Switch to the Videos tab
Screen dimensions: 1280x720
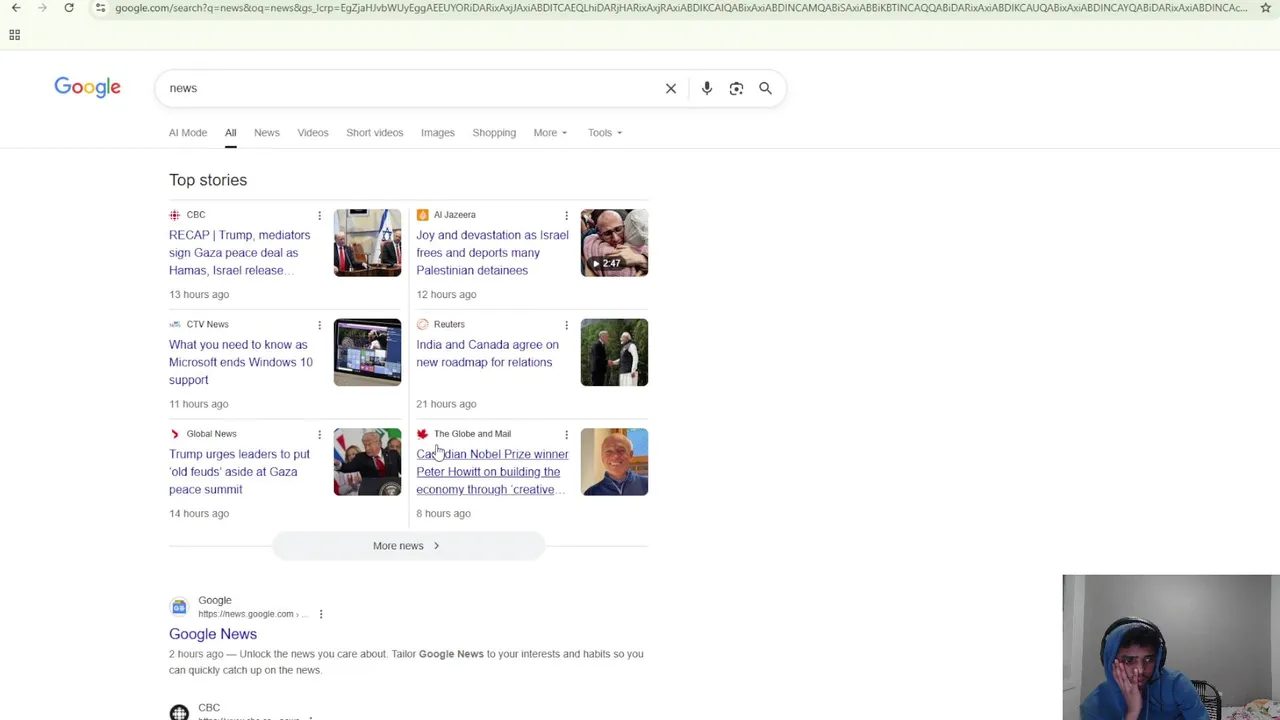coord(312,132)
